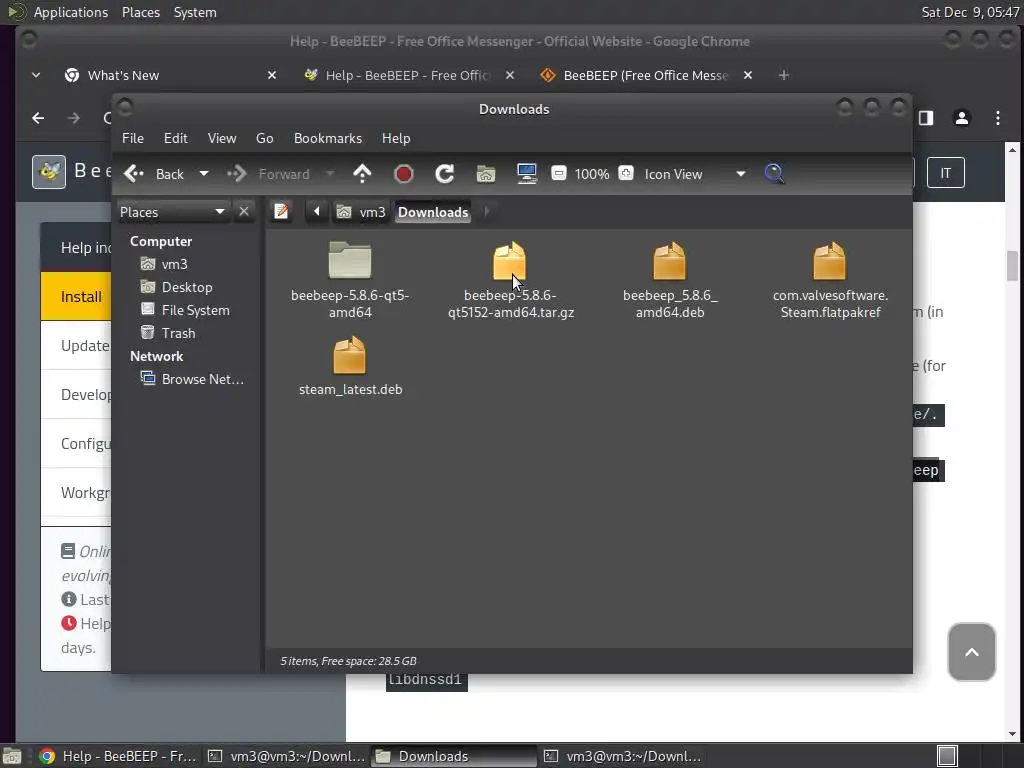The height and width of the screenshot is (768, 1024).
Task: Open the Applications menu in top panel
Action: coord(71,12)
